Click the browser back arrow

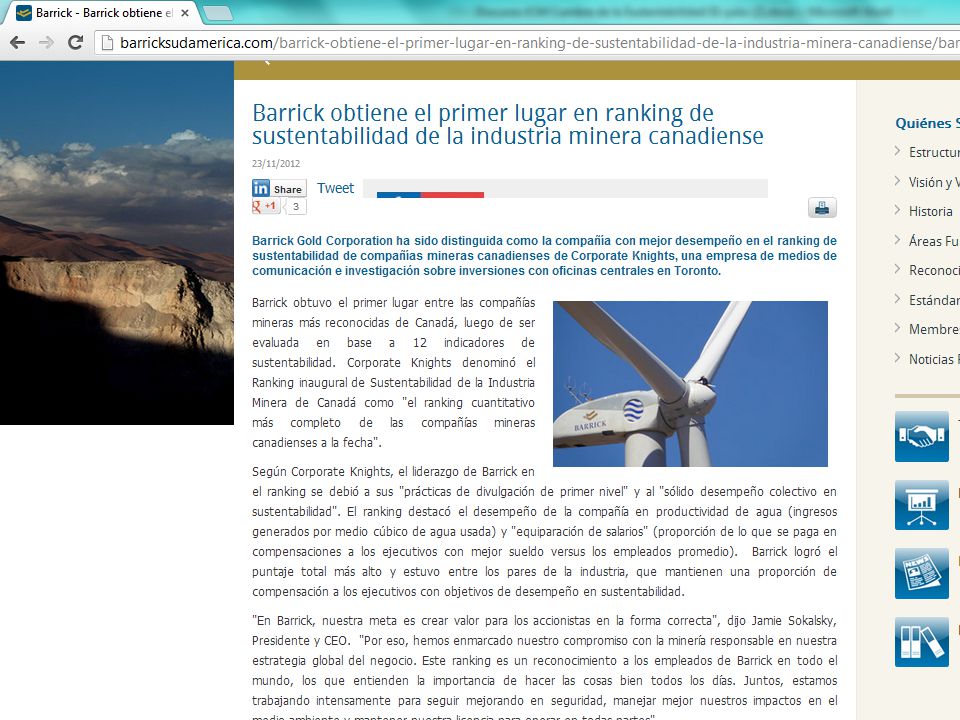click(x=18, y=43)
